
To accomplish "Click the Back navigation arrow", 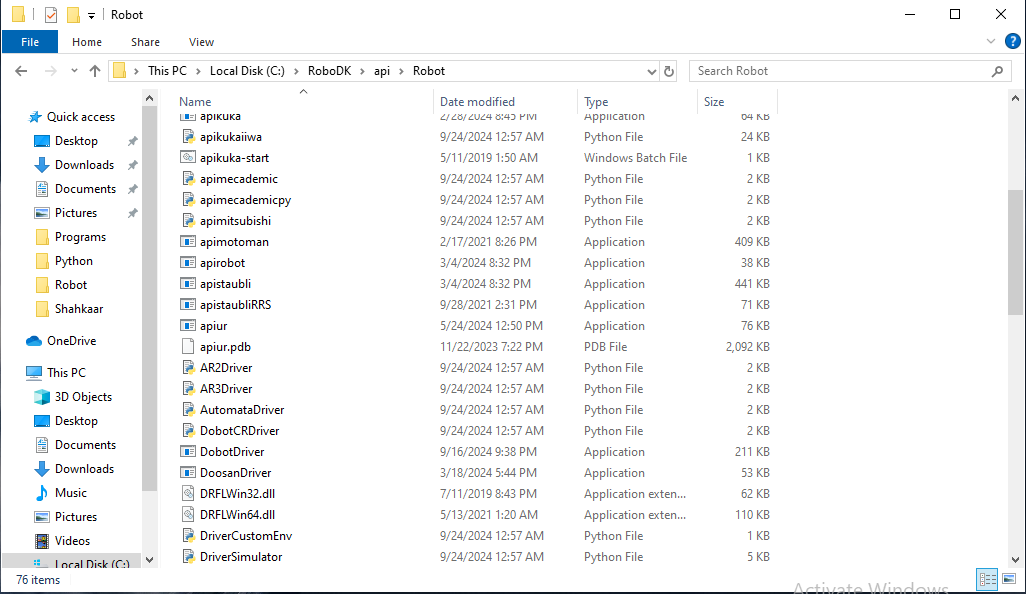I will tap(21, 71).
